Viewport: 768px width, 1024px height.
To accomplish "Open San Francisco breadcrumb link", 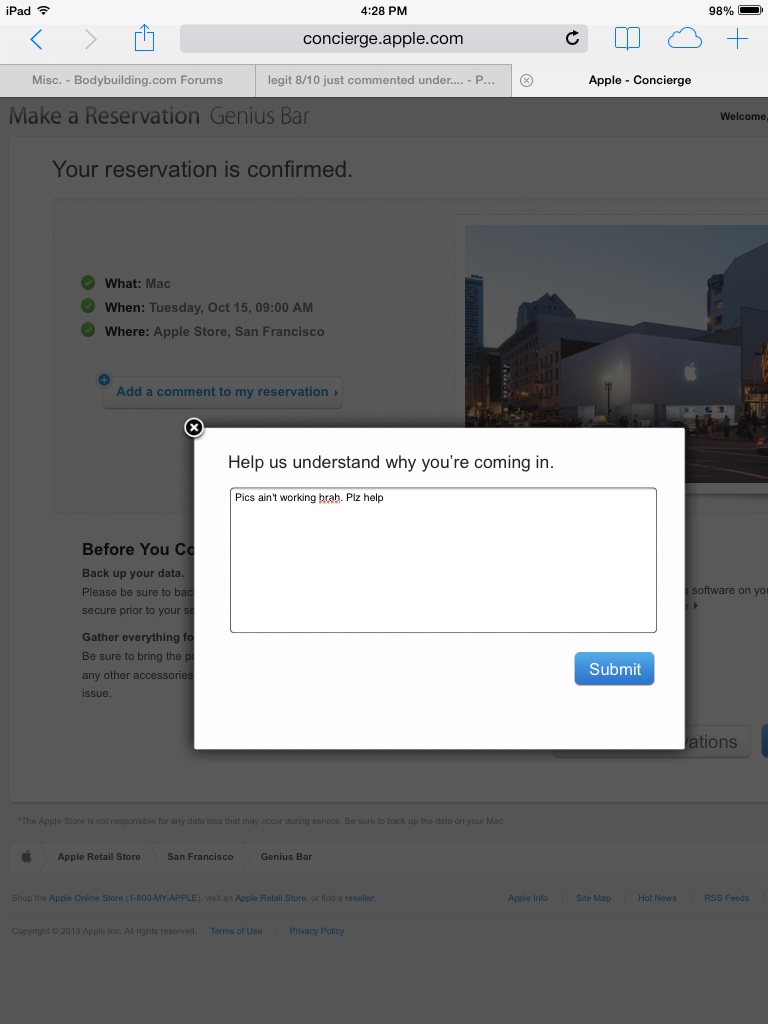I will click(200, 856).
